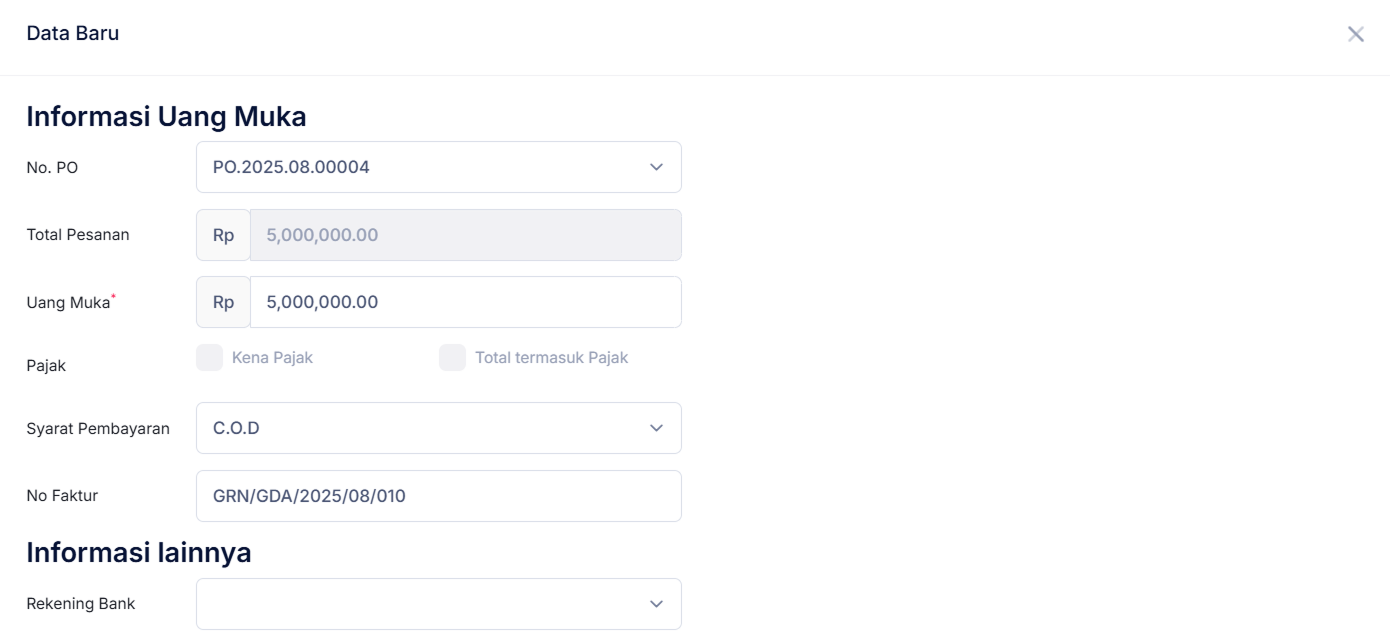The width and height of the screenshot is (1390, 638).
Task: Click the Rp prefix beside Total Pesanan
Action: (223, 235)
